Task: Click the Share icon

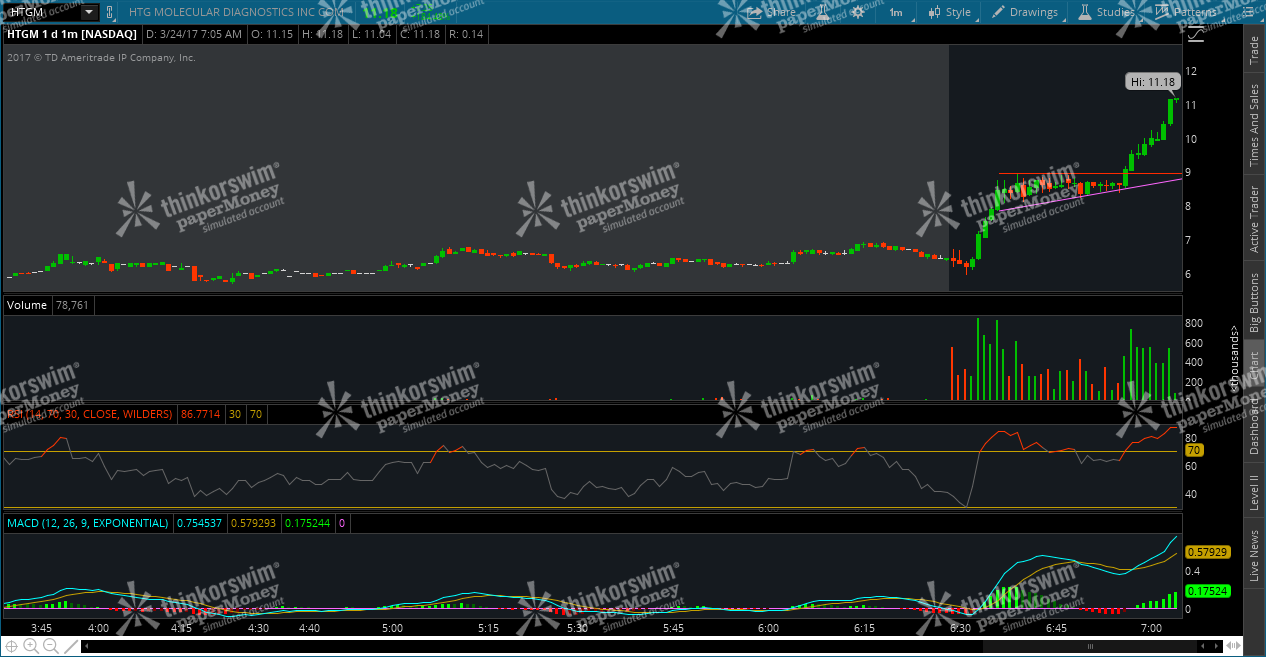Action: point(755,12)
